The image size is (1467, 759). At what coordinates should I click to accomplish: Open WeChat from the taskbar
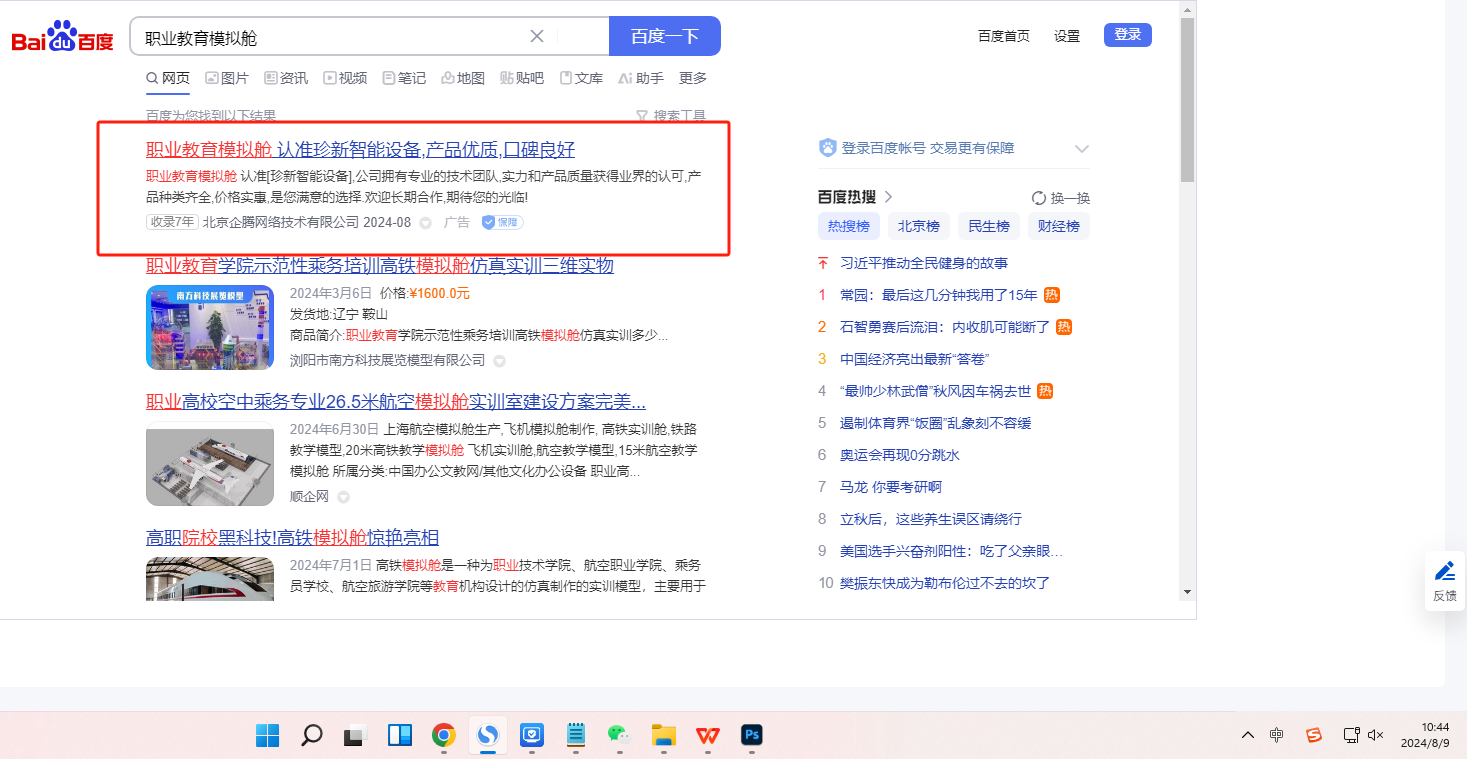click(x=619, y=736)
